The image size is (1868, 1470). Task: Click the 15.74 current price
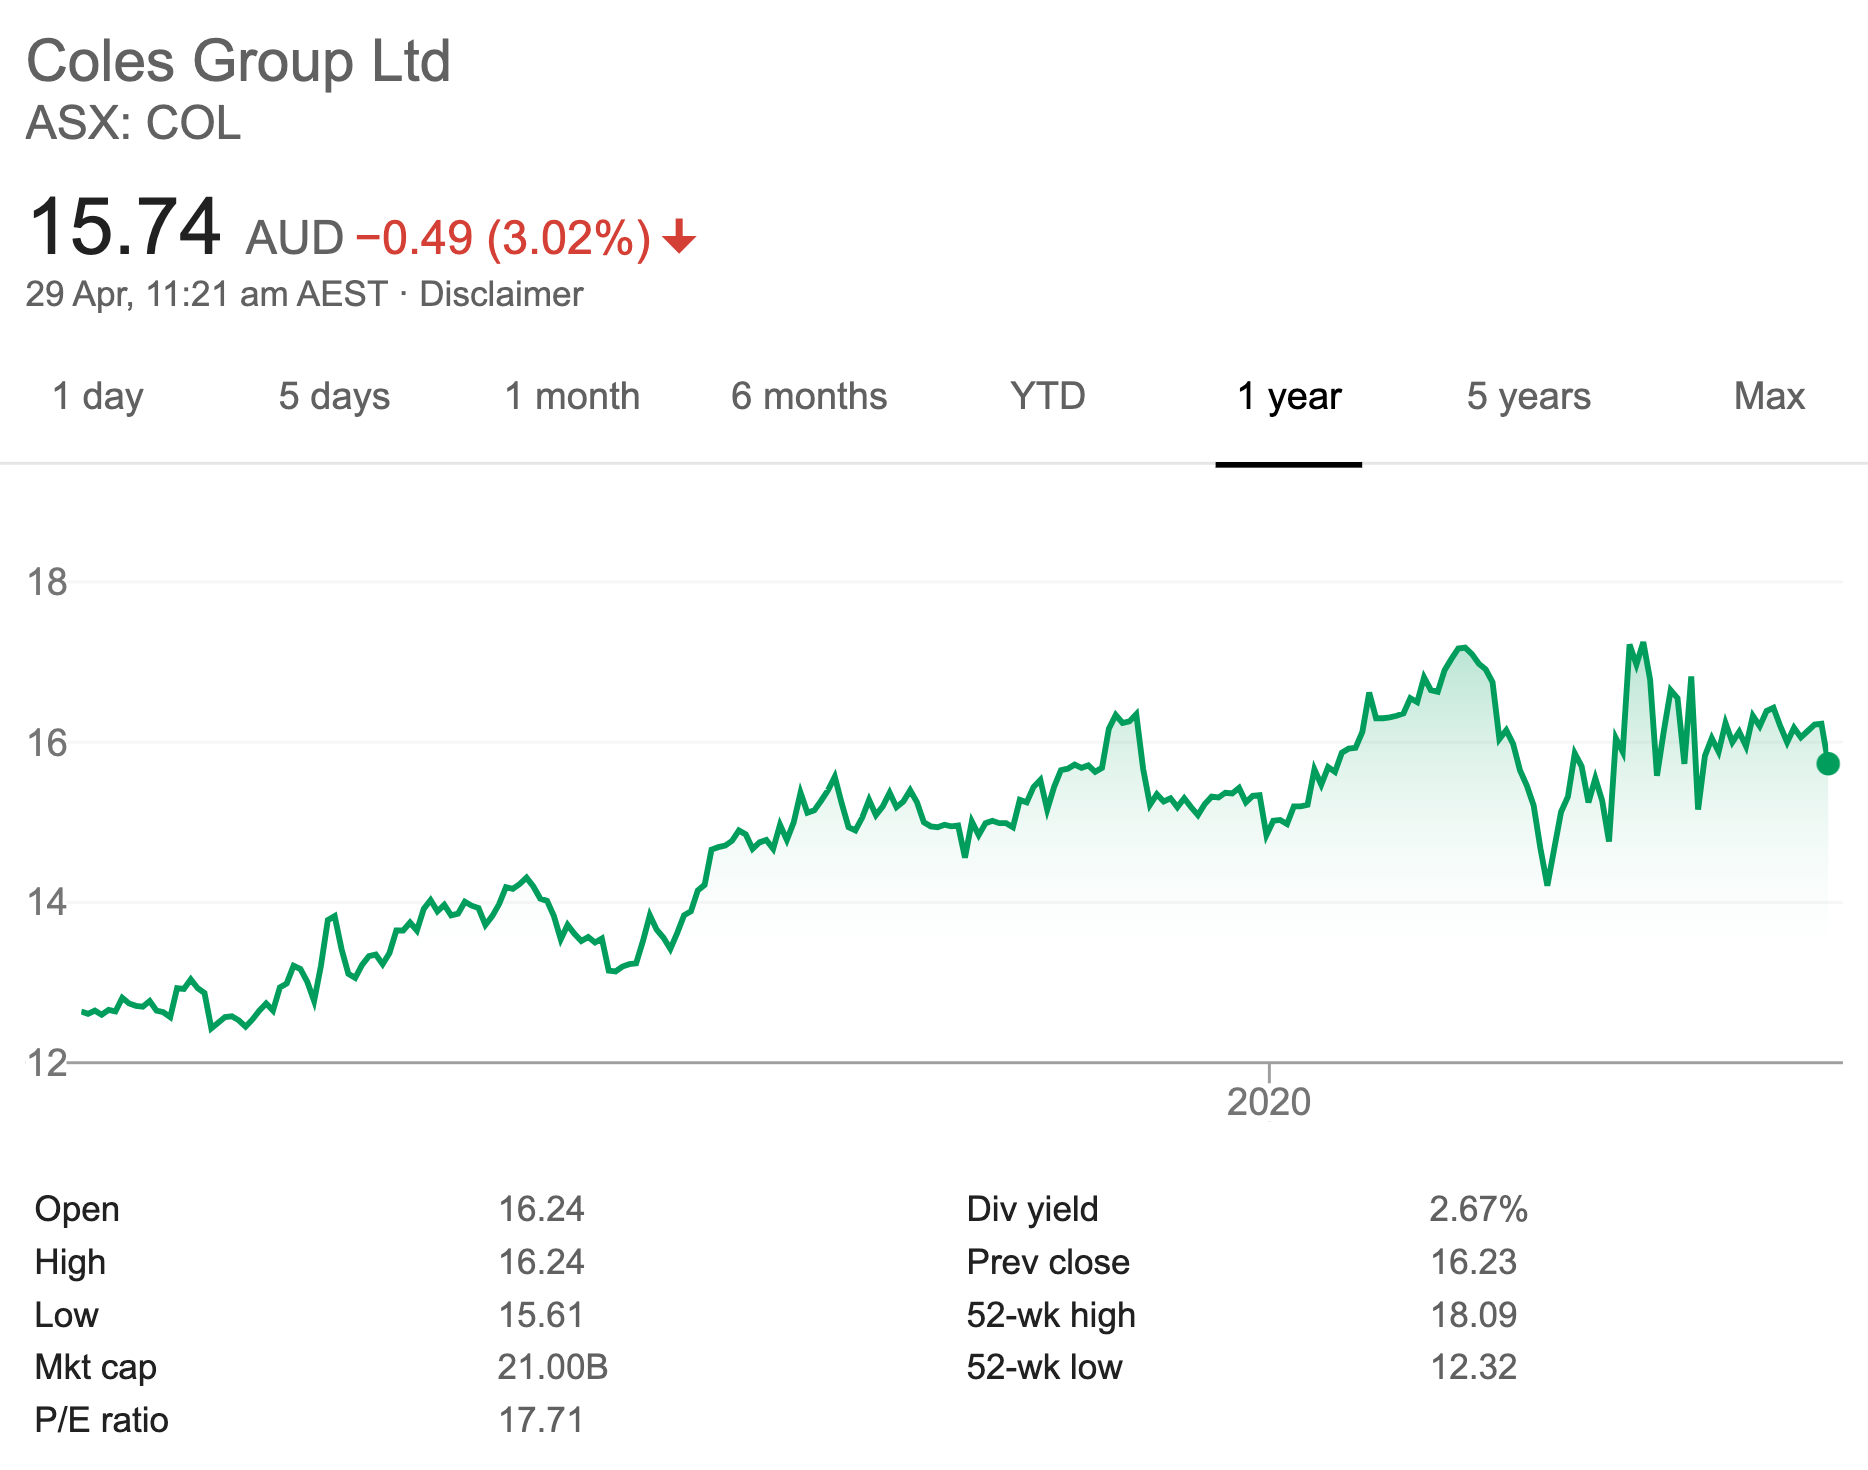125,226
